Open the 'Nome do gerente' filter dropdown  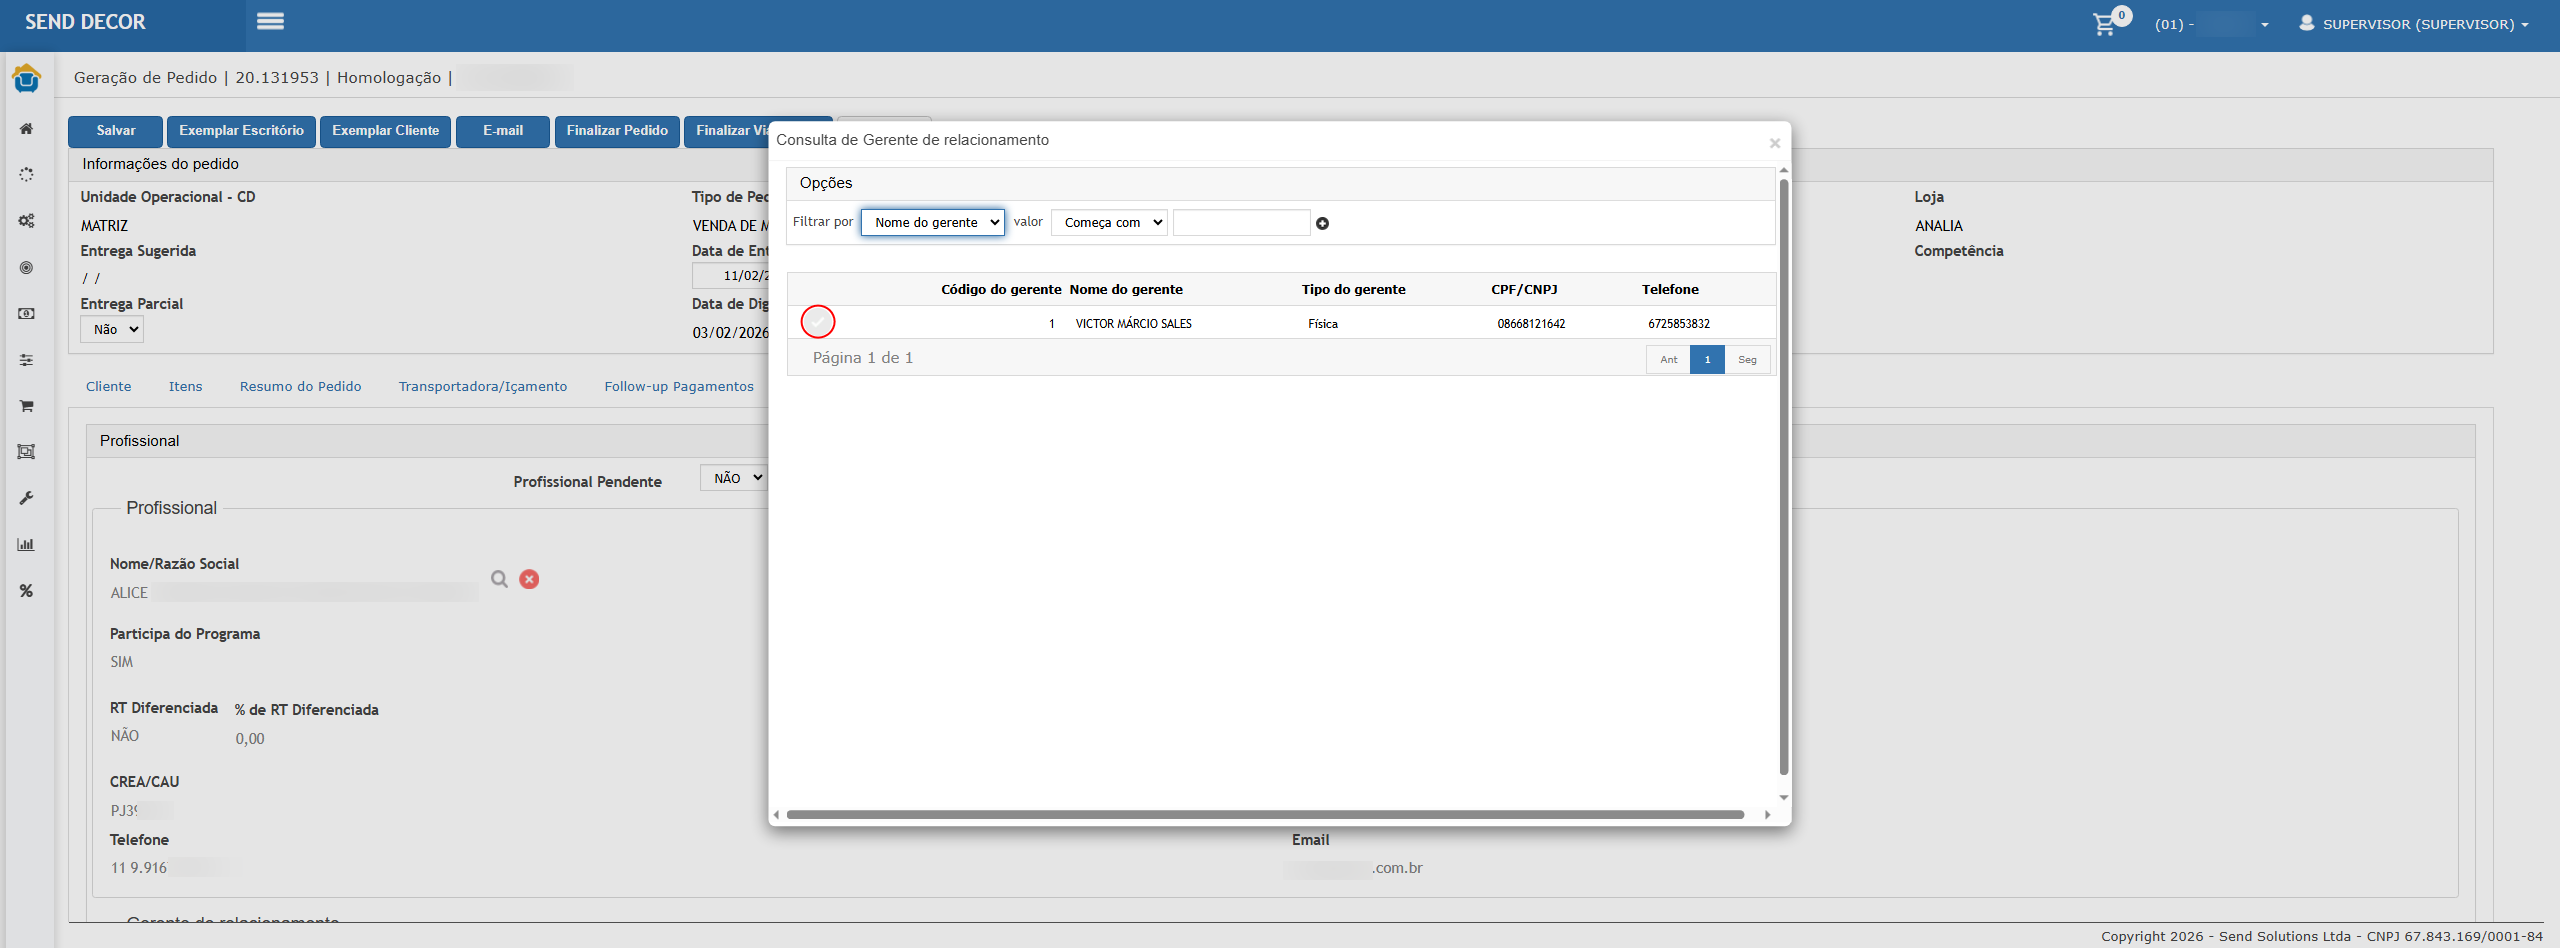[x=932, y=222]
